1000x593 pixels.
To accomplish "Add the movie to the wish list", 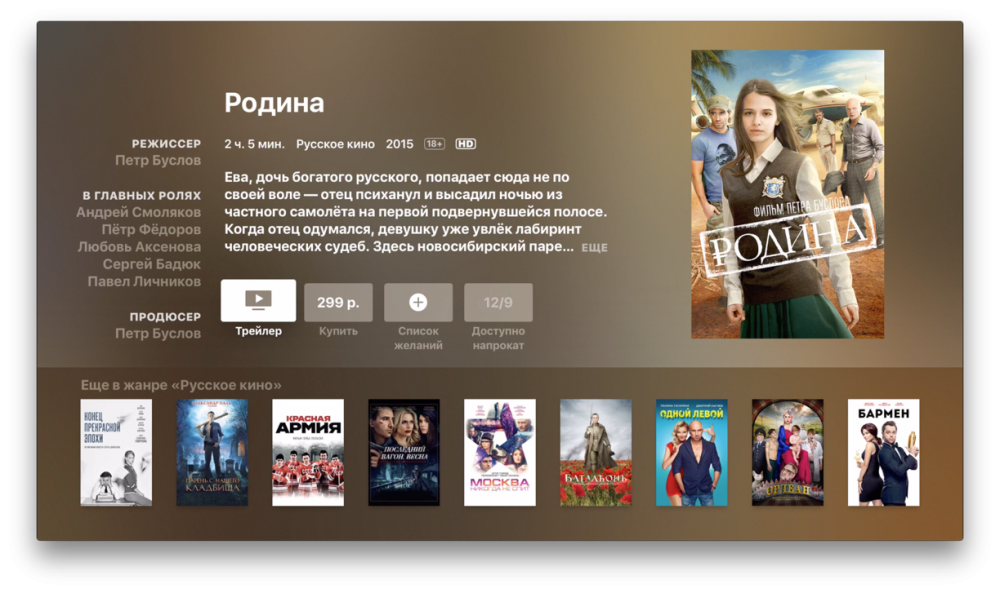I will tap(418, 302).
